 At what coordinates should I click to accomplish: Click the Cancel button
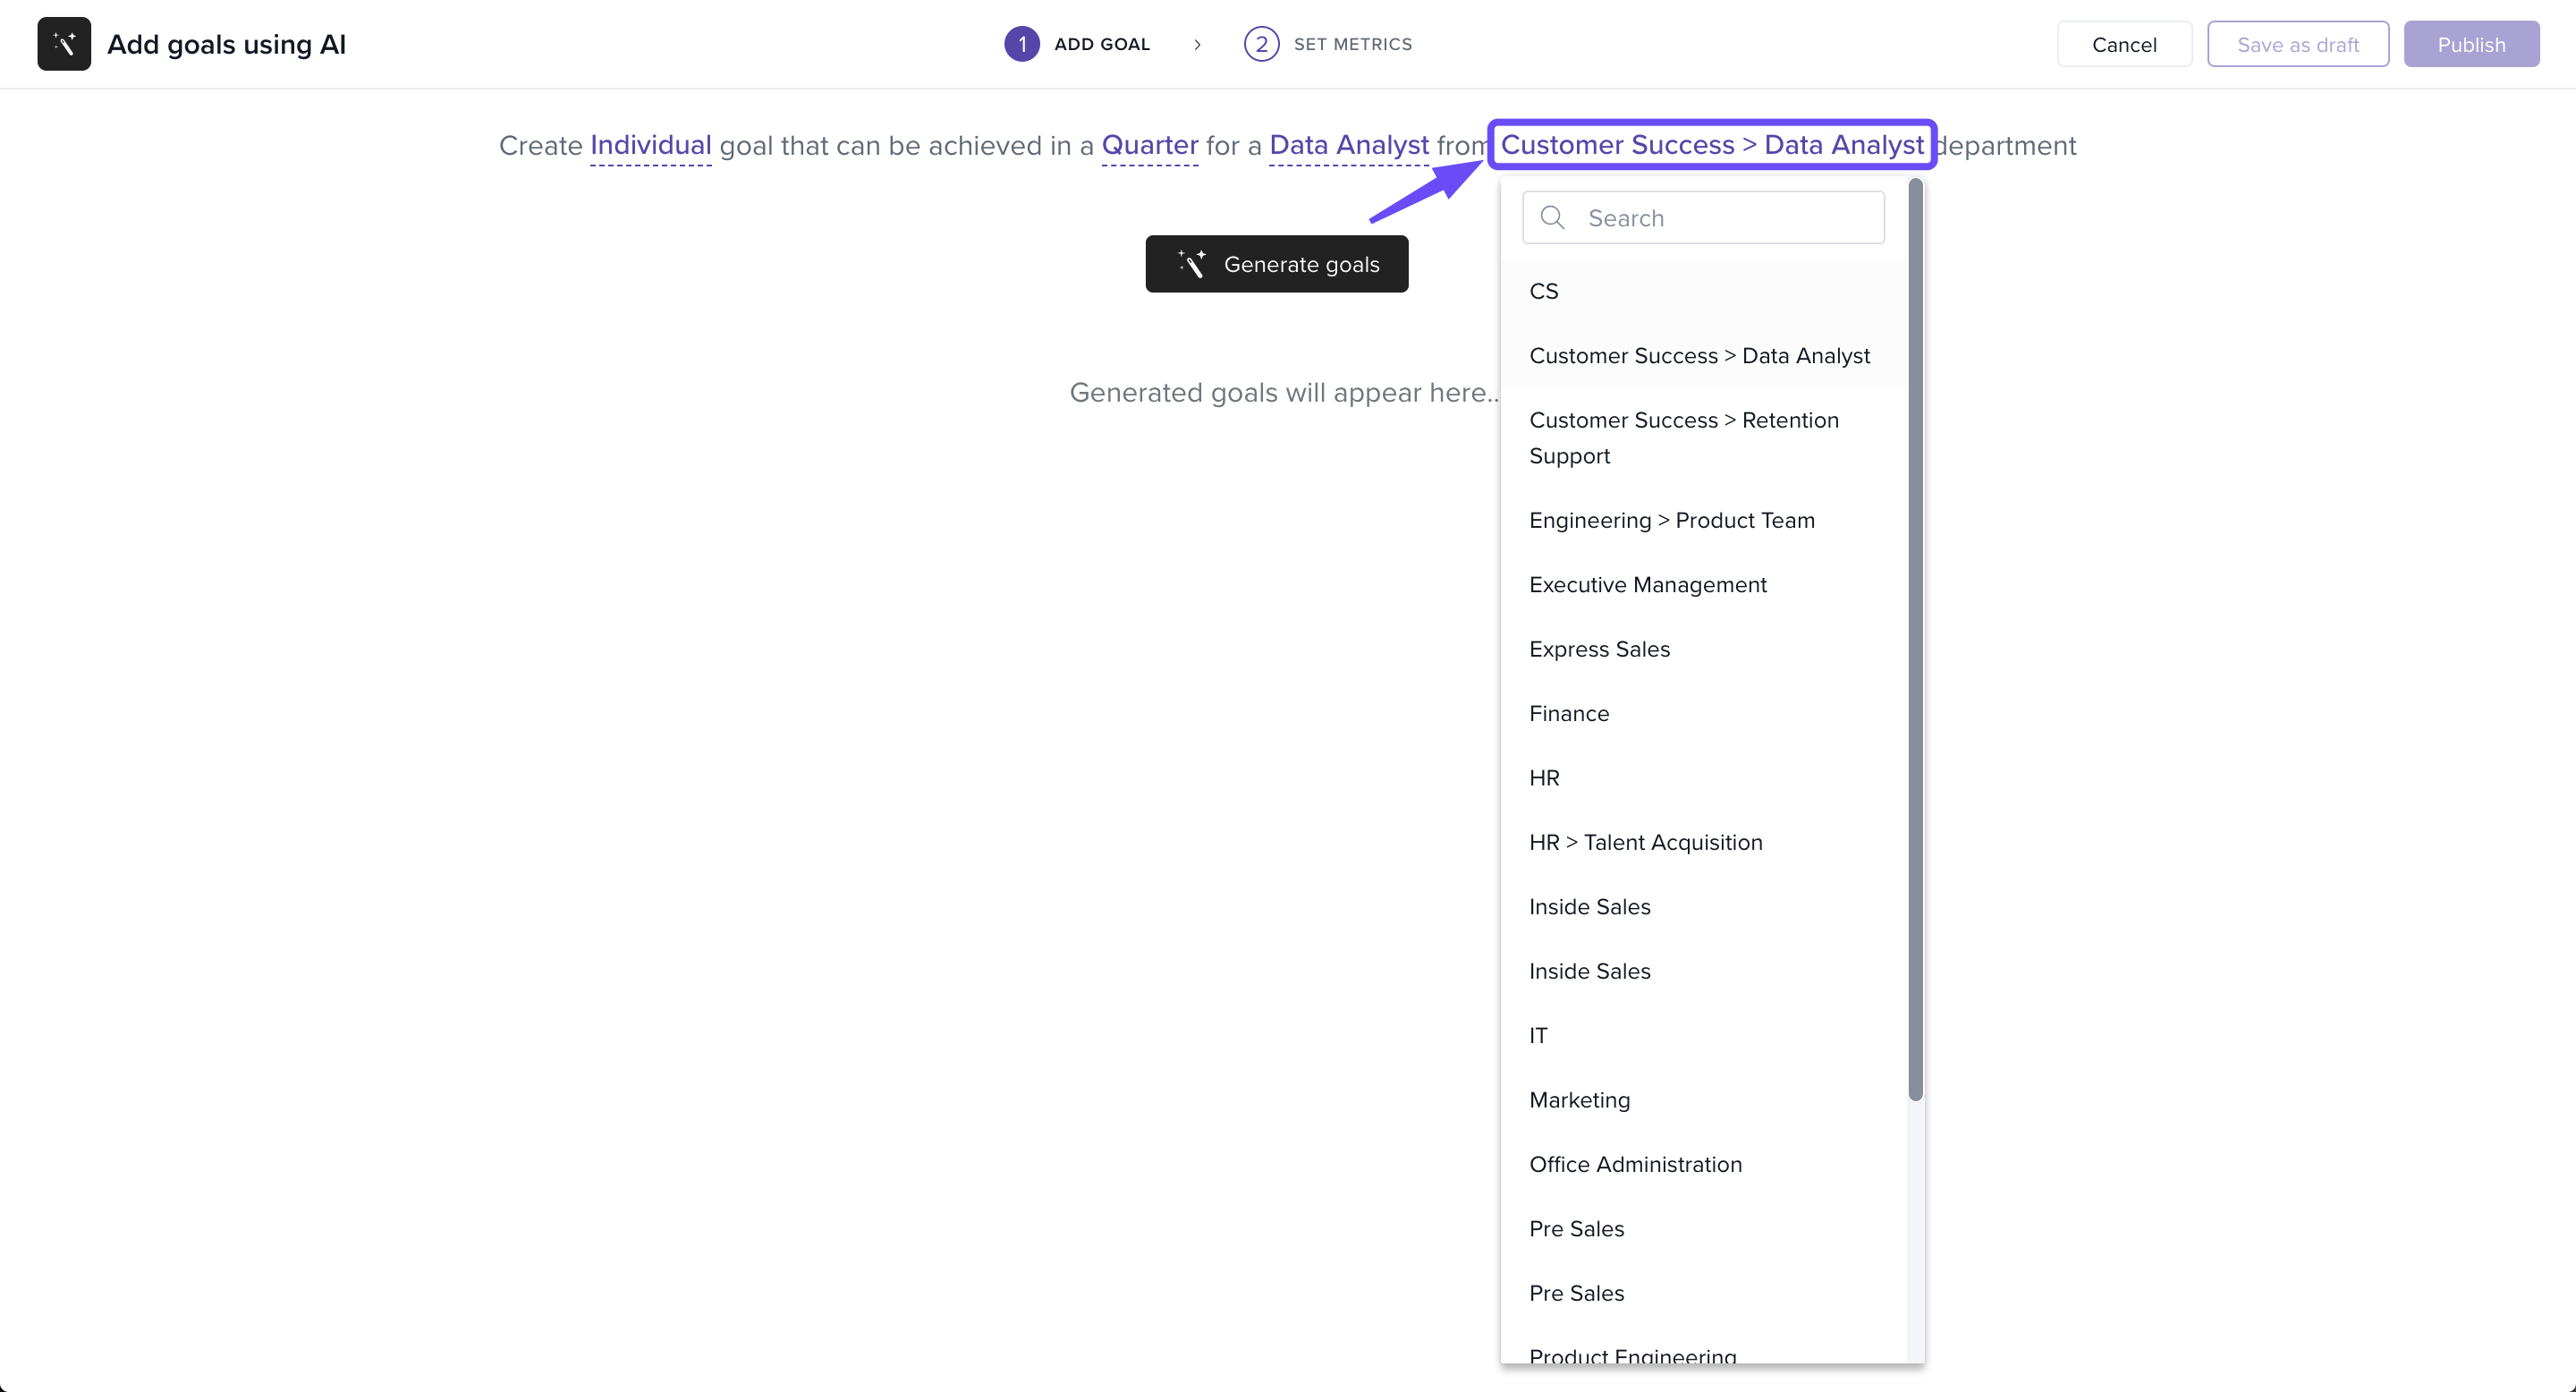pos(2124,44)
